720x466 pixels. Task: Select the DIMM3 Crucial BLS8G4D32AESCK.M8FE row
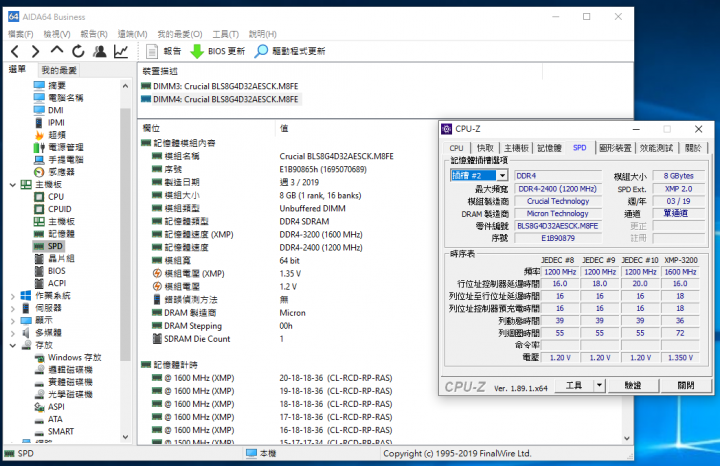click(x=225, y=86)
